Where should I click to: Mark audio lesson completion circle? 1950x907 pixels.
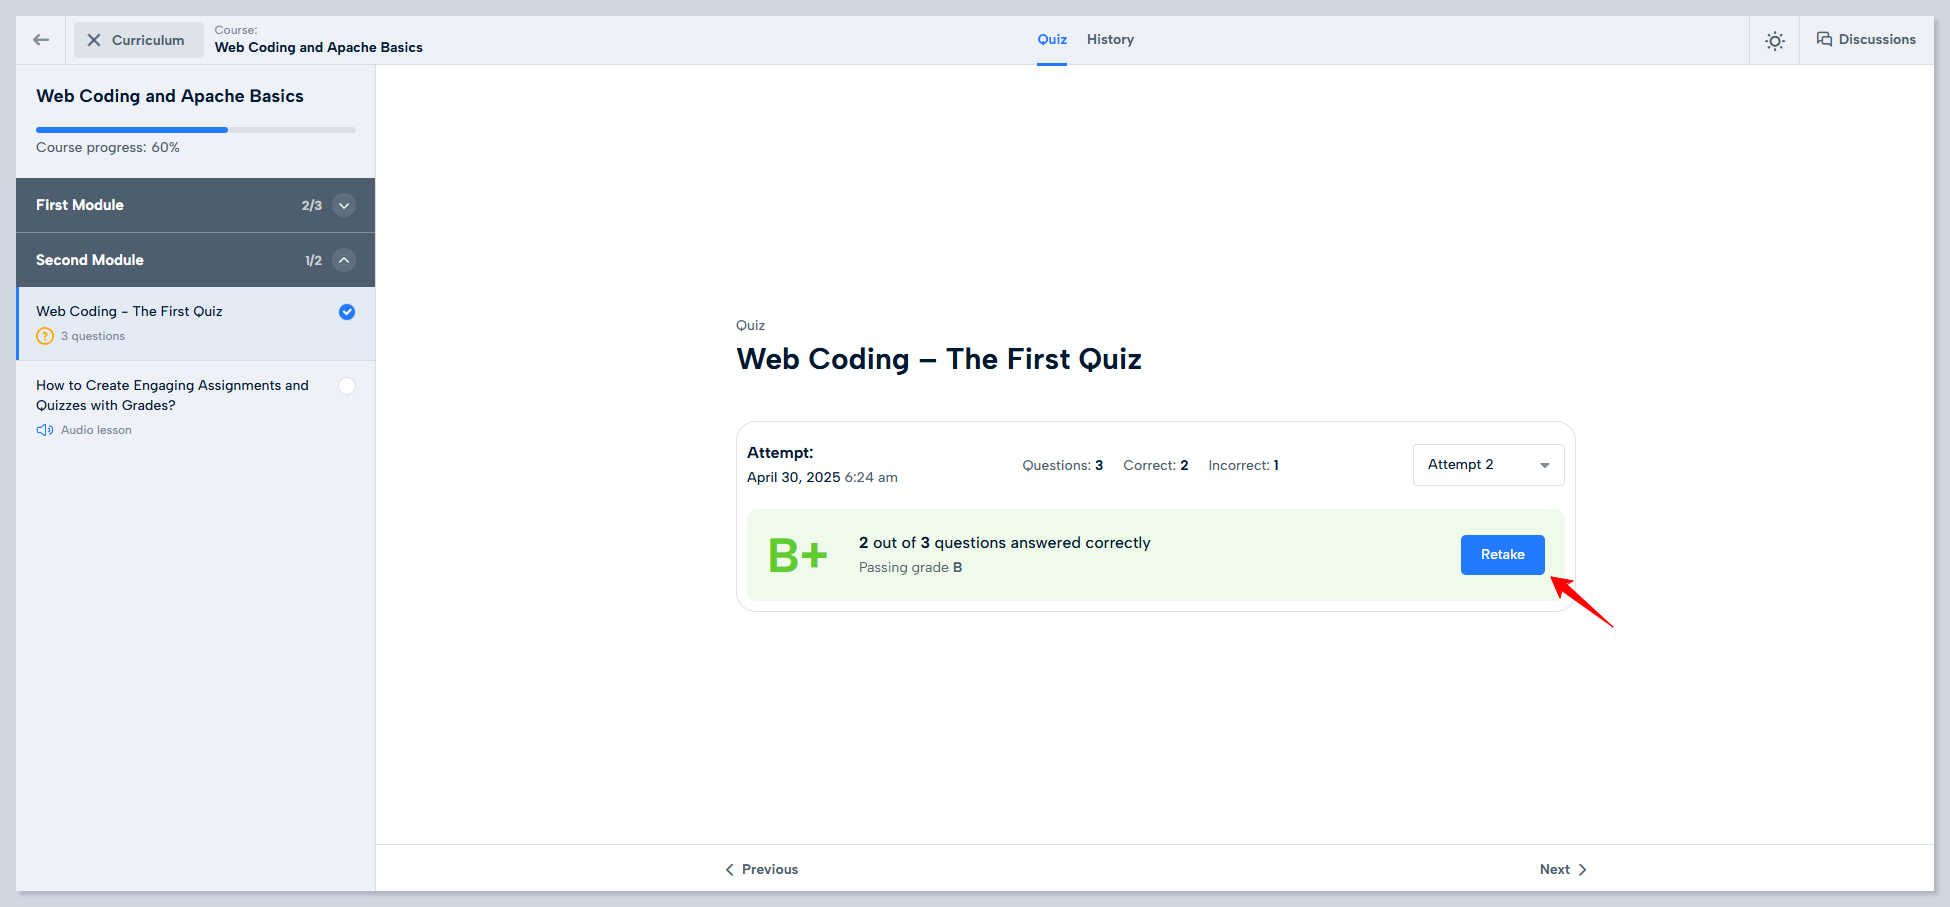(x=347, y=386)
